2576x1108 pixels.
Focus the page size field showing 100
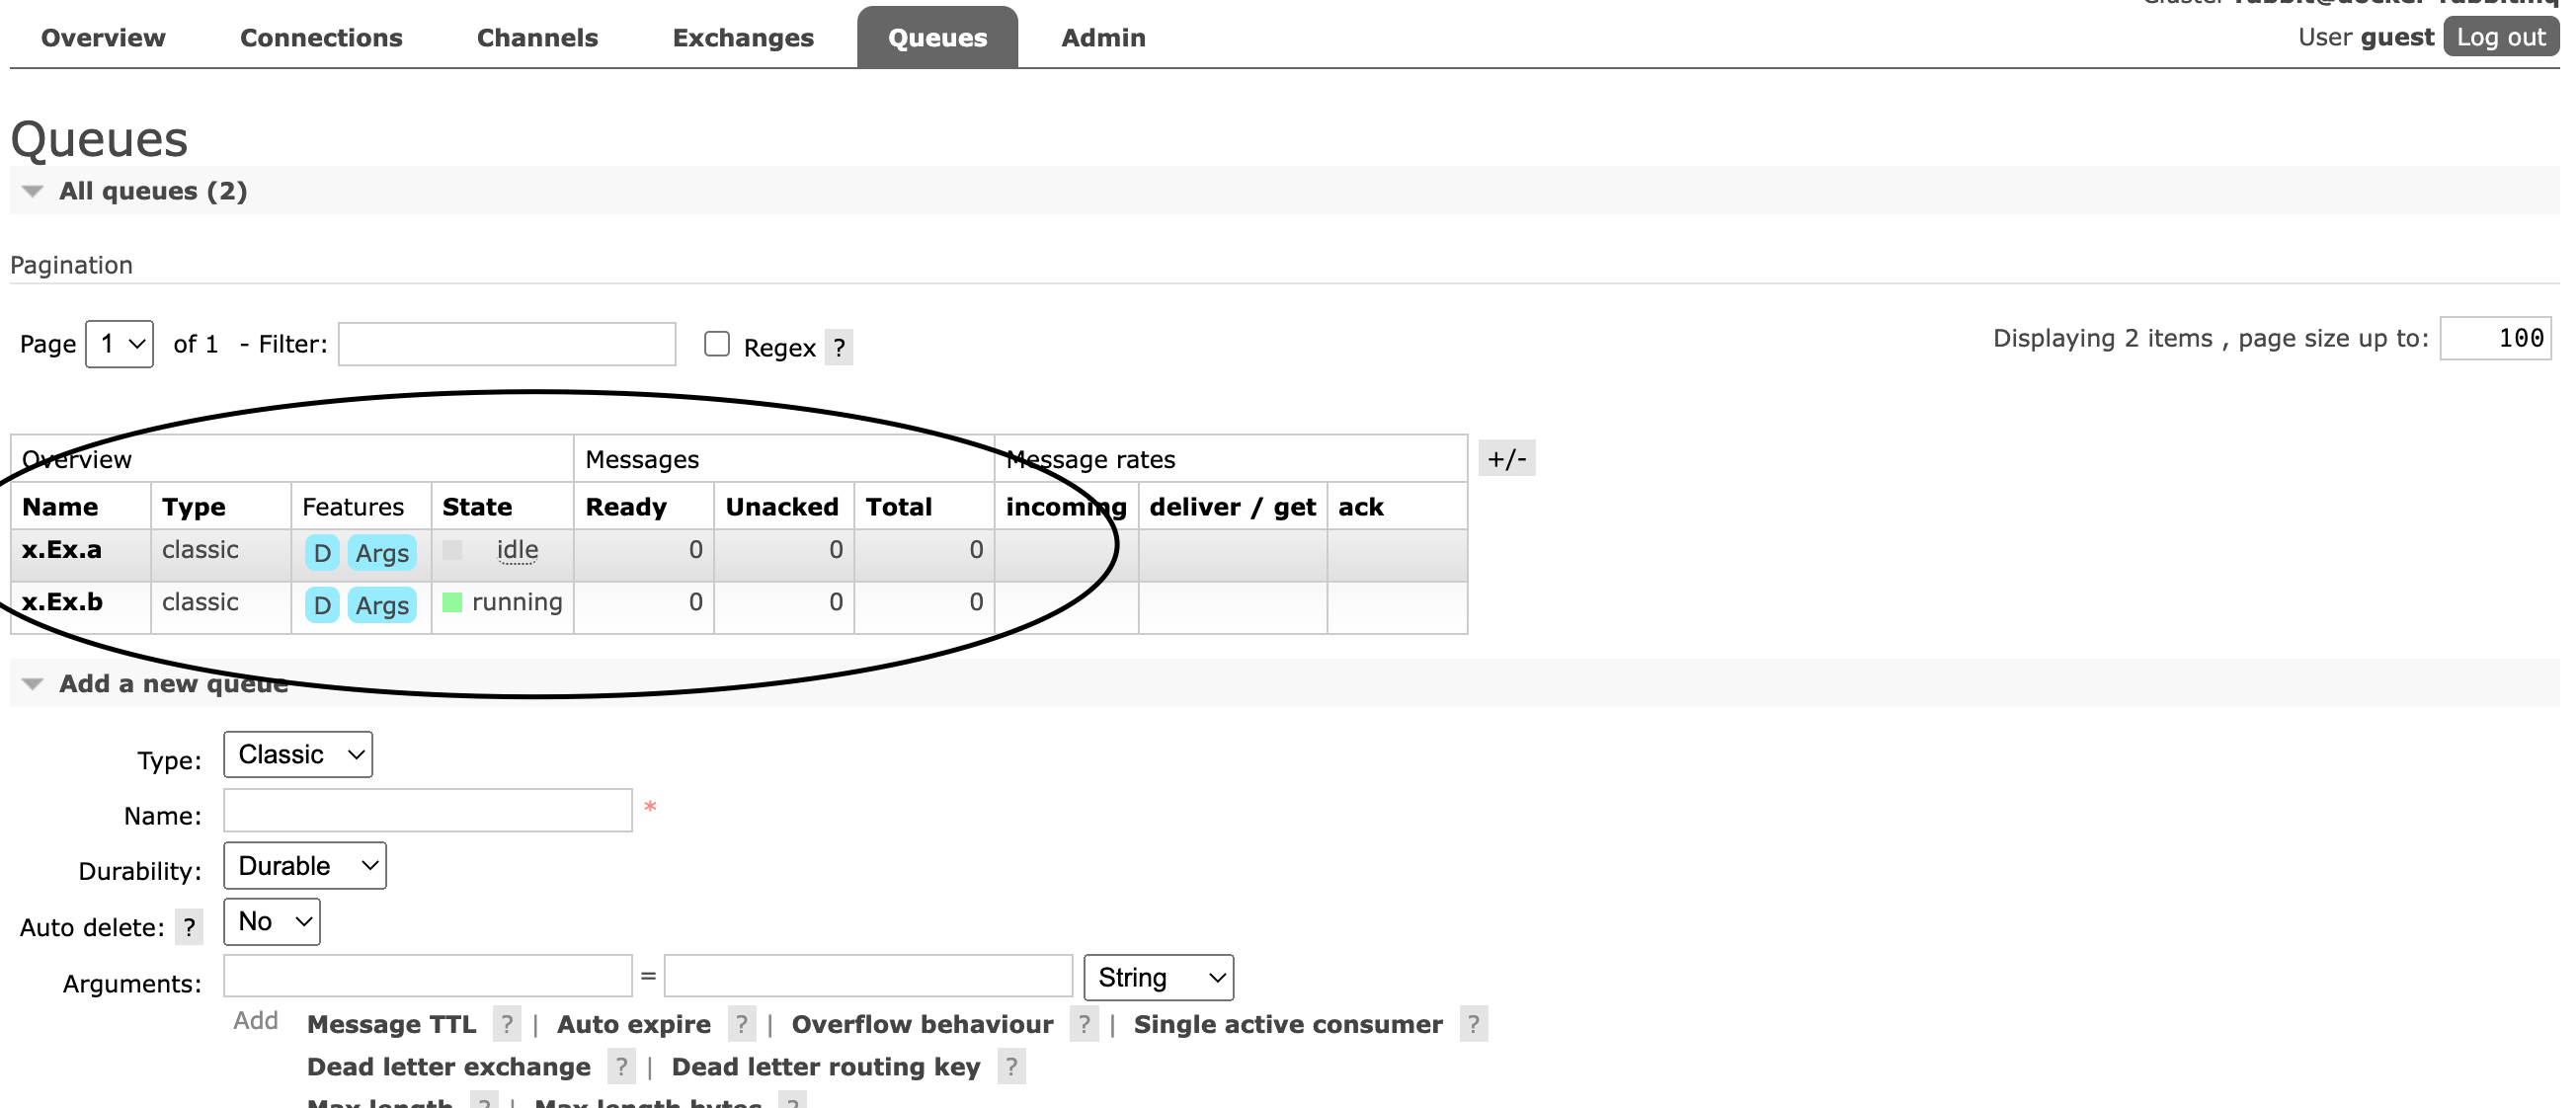point(2496,338)
